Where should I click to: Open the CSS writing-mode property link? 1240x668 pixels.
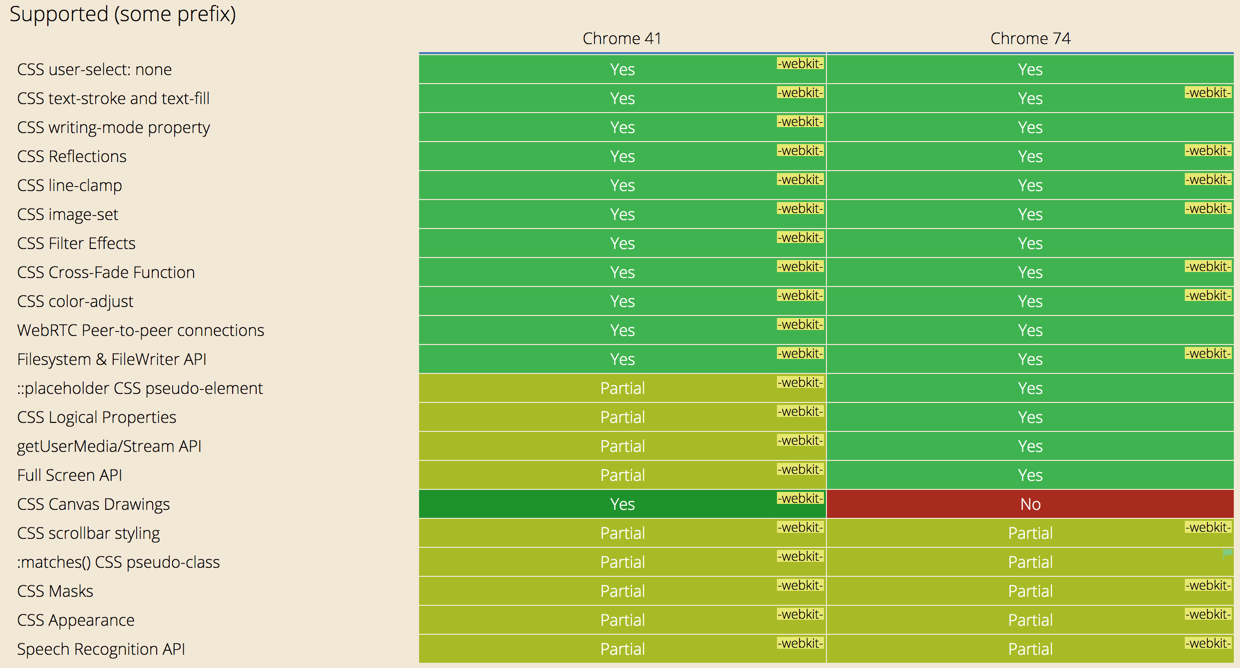point(113,128)
